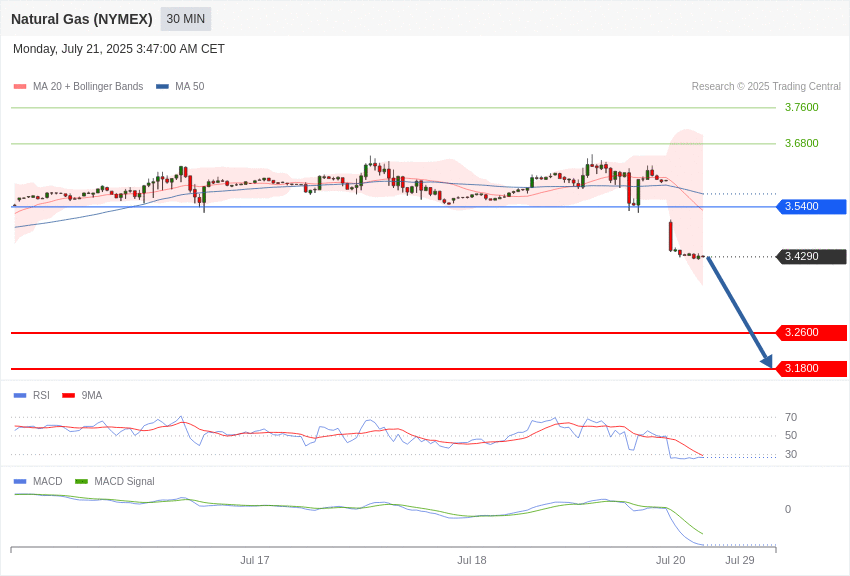Click the Natural Gas (NYMEX) title
The image size is (850, 576).
pyautogui.click(x=82, y=19)
